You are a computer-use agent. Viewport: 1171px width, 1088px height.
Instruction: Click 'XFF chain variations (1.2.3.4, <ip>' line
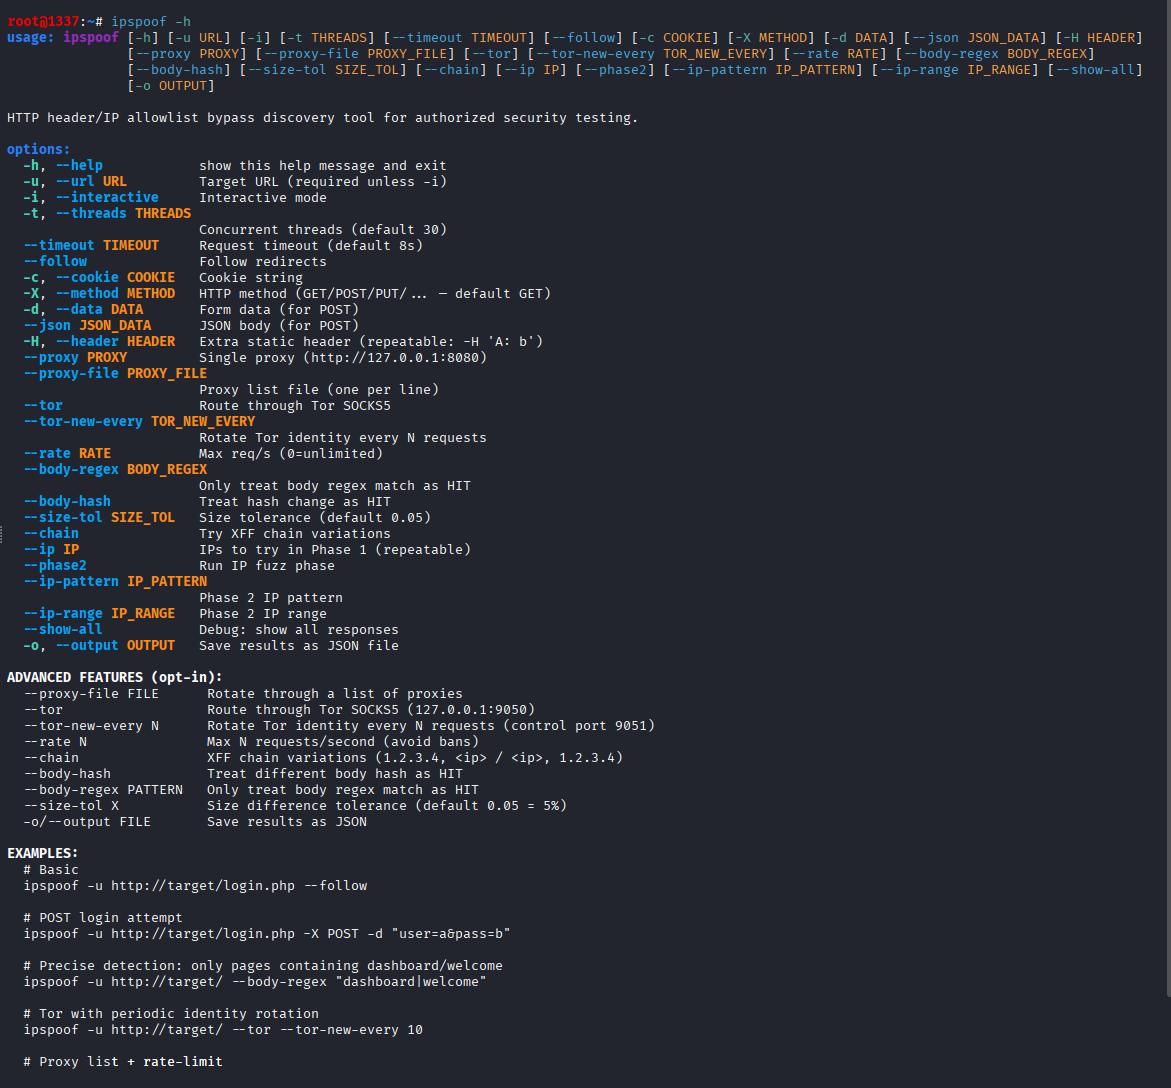[x=414, y=758]
